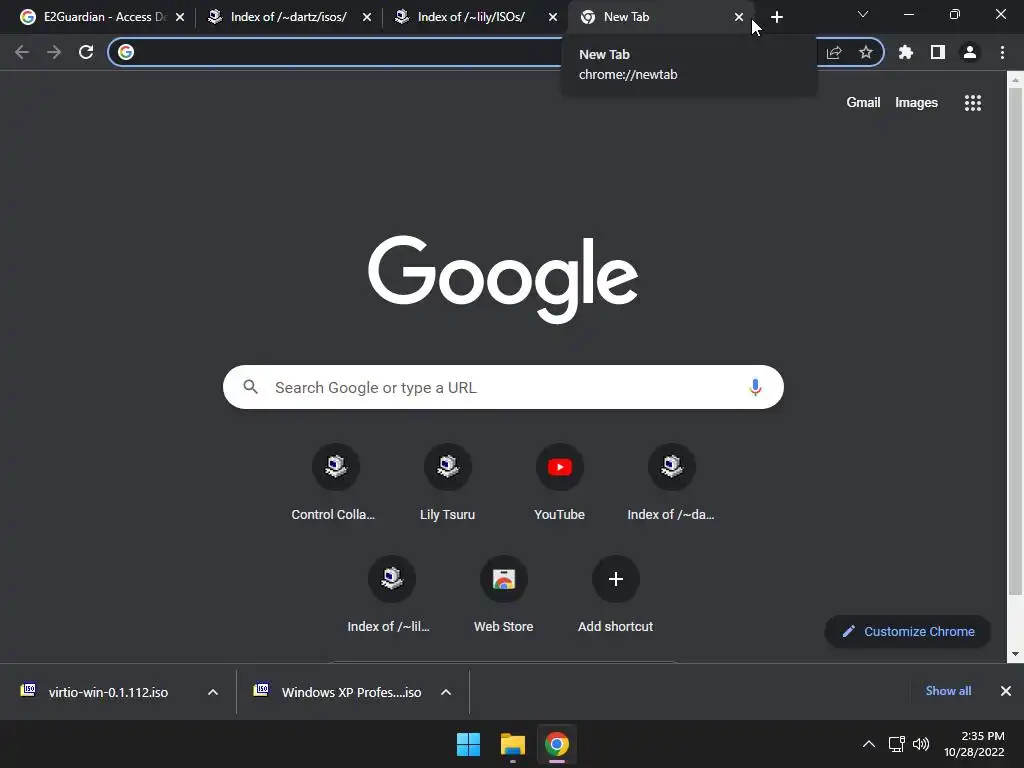Viewport: 1024px width, 768px height.
Task: Click the browser forward arrow
Action: pos(54,52)
